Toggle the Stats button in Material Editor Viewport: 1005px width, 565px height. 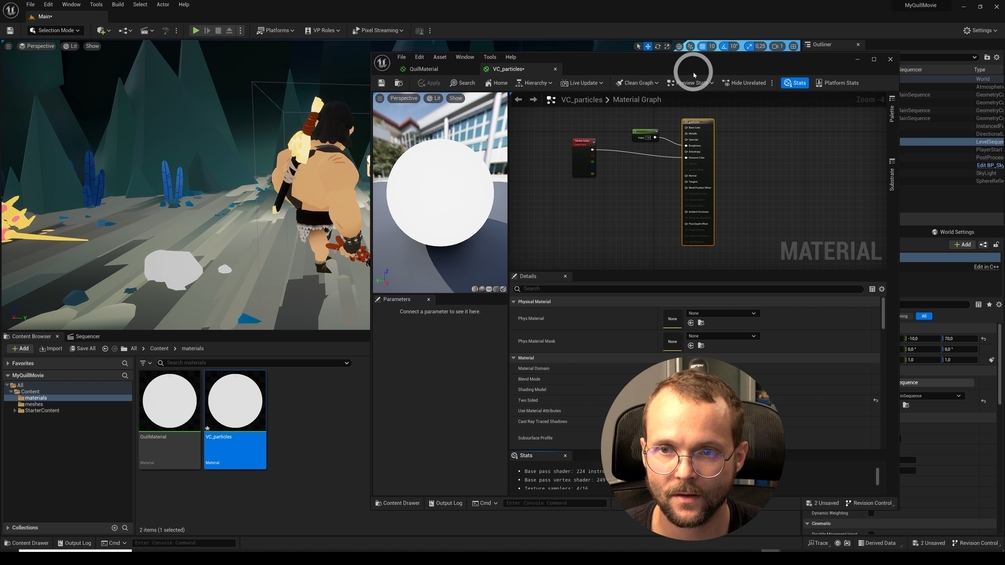click(x=795, y=83)
